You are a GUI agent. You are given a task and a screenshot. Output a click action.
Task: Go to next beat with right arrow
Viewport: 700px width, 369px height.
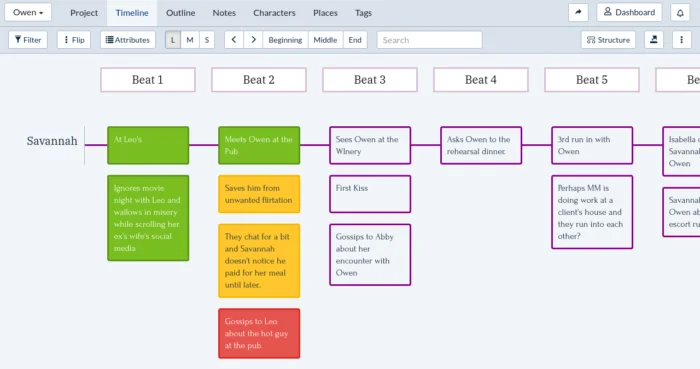click(253, 40)
